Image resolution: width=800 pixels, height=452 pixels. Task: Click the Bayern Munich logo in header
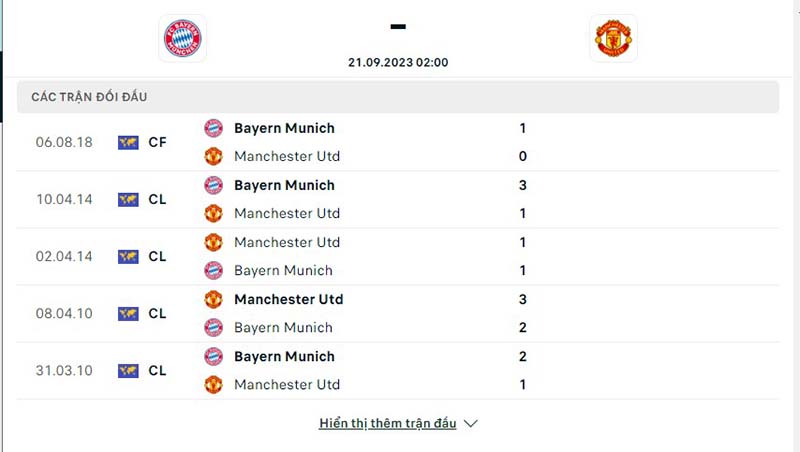pyautogui.click(x=182, y=38)
